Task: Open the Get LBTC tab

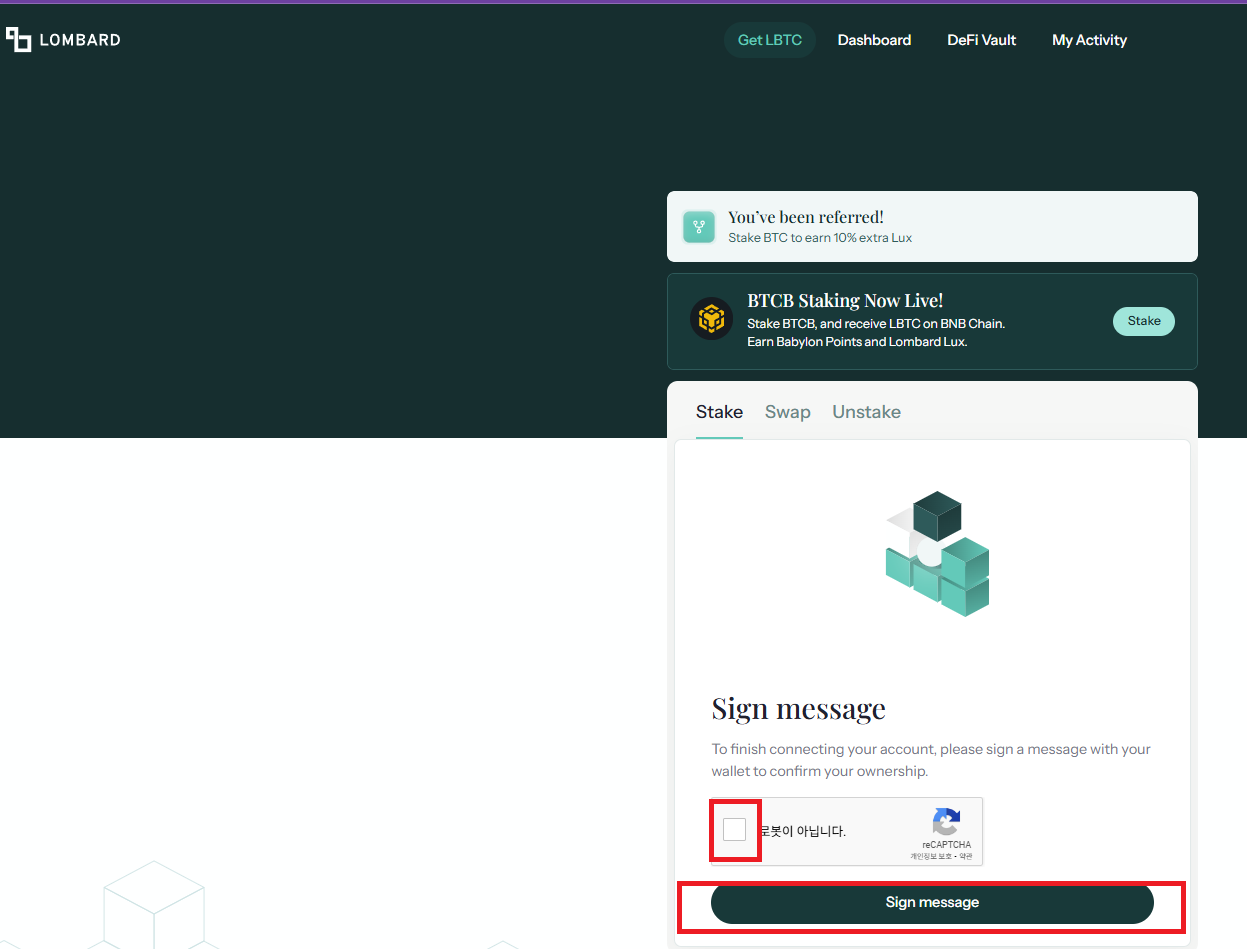Action: pyautogui.click(x=770, y=40)
